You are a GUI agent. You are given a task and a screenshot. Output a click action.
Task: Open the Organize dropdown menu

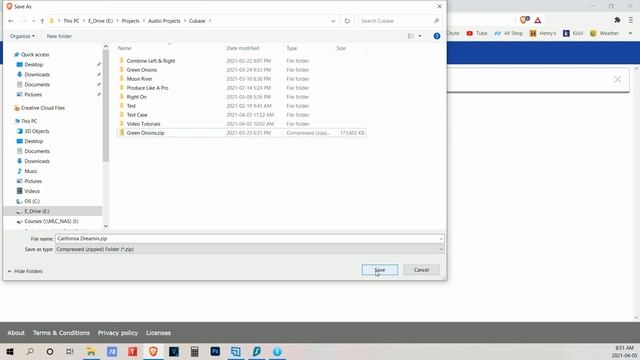pyautogui.click(x=22, y=36)
